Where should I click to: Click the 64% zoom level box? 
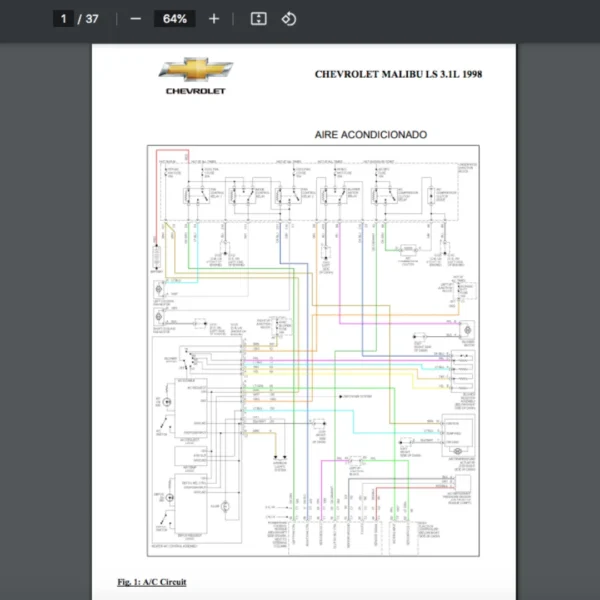pos(175,19)
